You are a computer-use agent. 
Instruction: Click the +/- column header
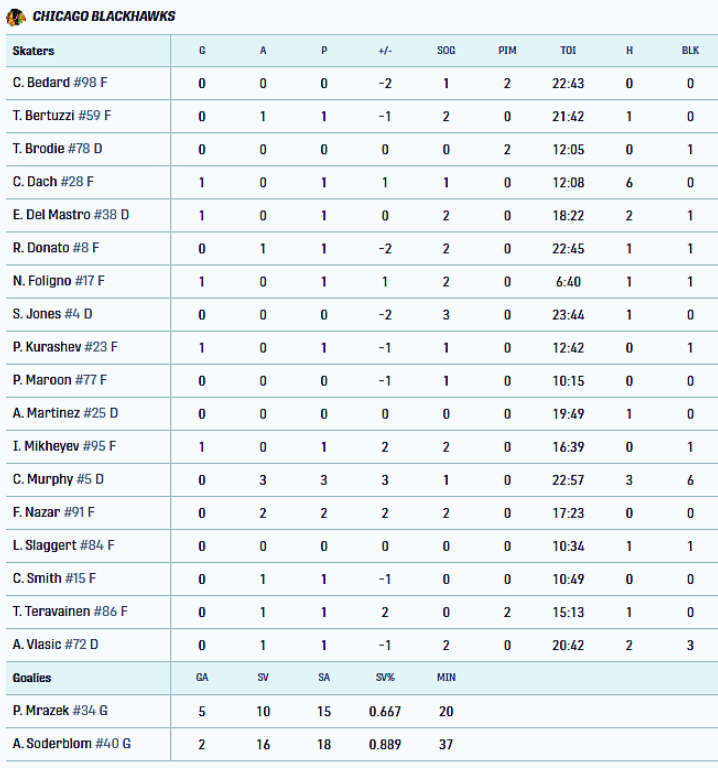[x=385, y=50]
